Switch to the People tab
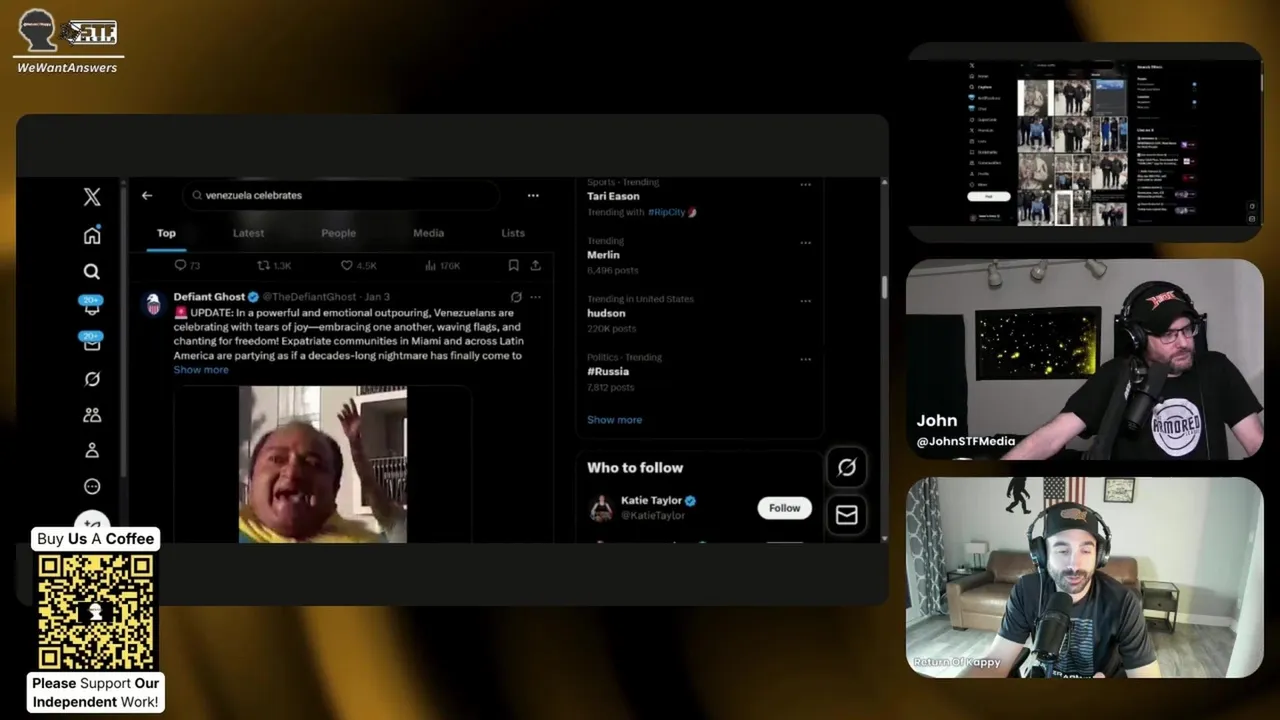Viewport: 1280px width, 720px height. tap(338, 233)
